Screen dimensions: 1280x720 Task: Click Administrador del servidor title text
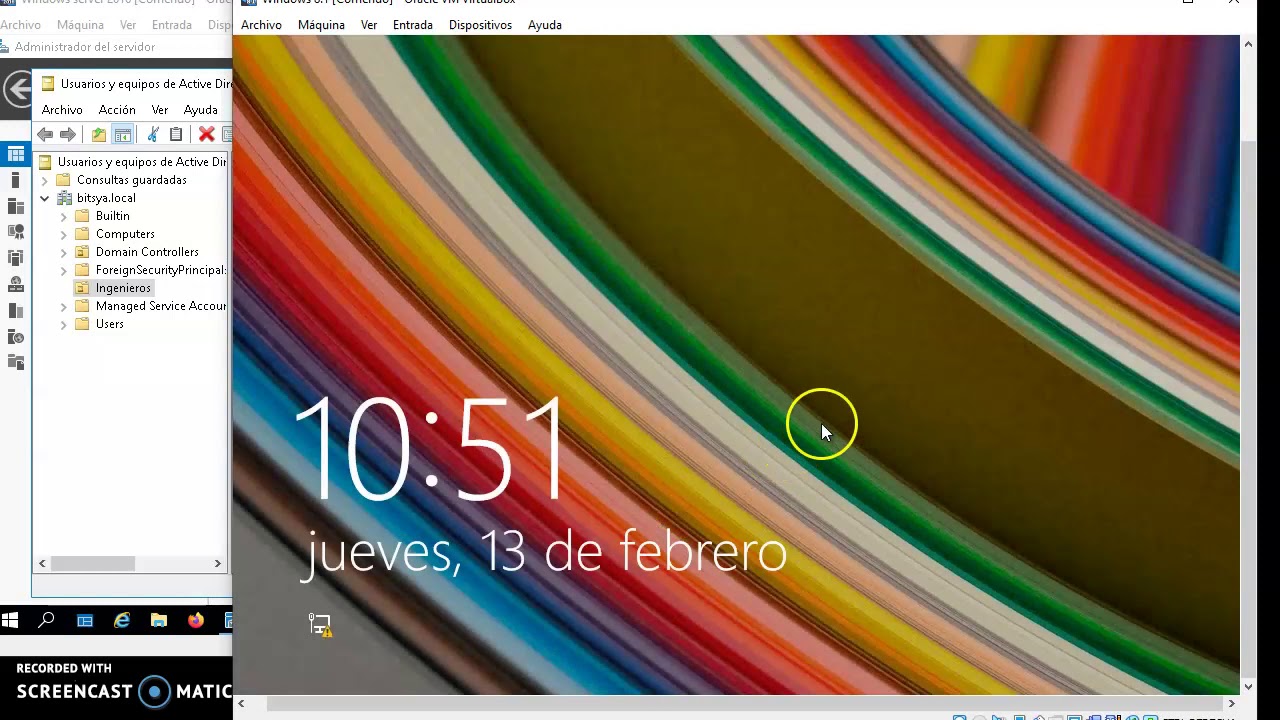click(85, 47)
